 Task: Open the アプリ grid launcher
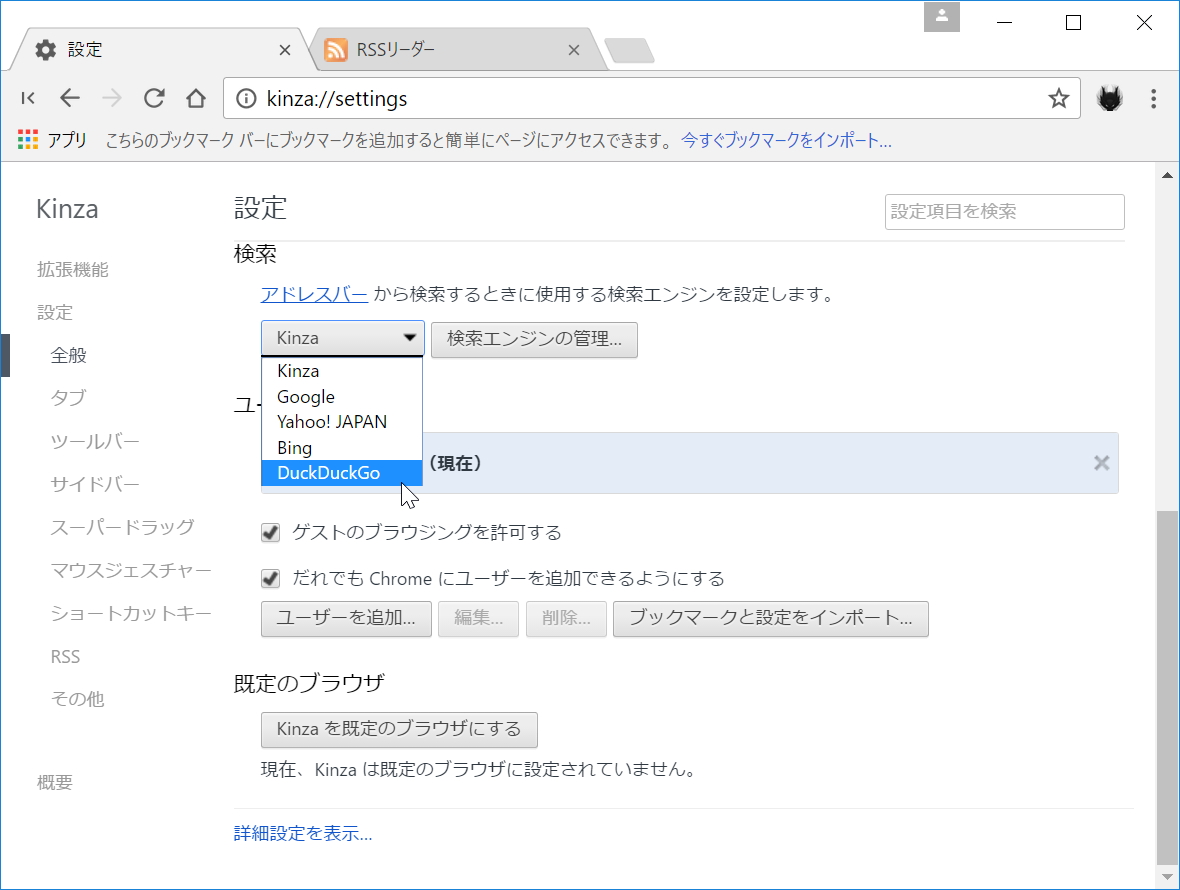click(27, 140)
